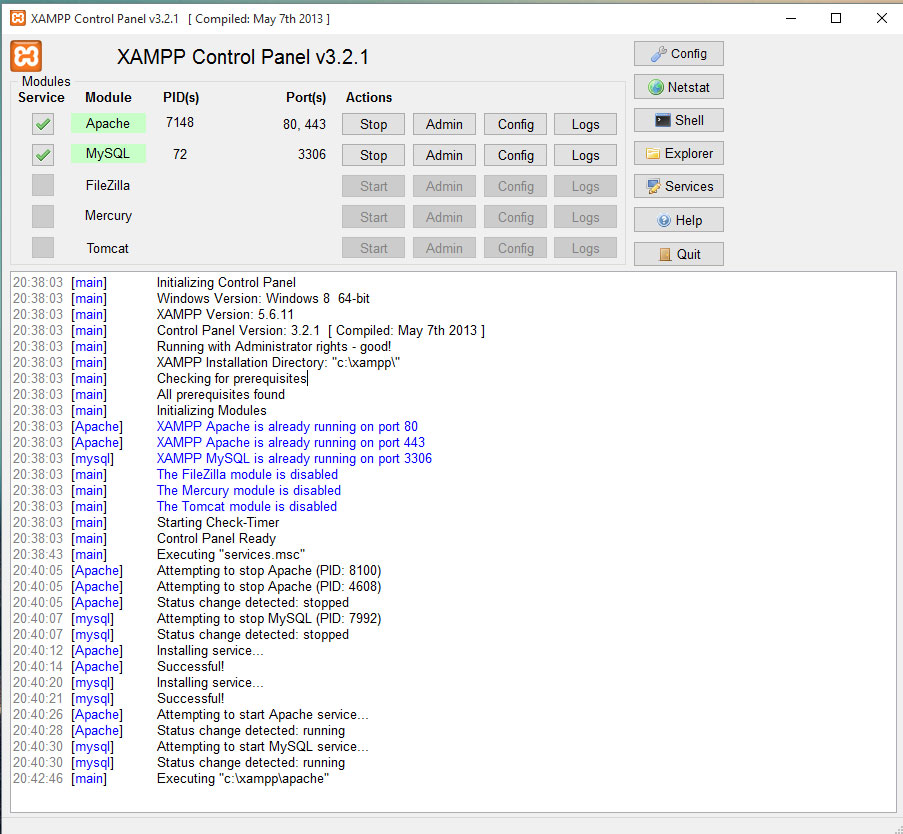903x834 pixels.
Task: Click Apache PID value 7148
Action: tap(180, 122)
